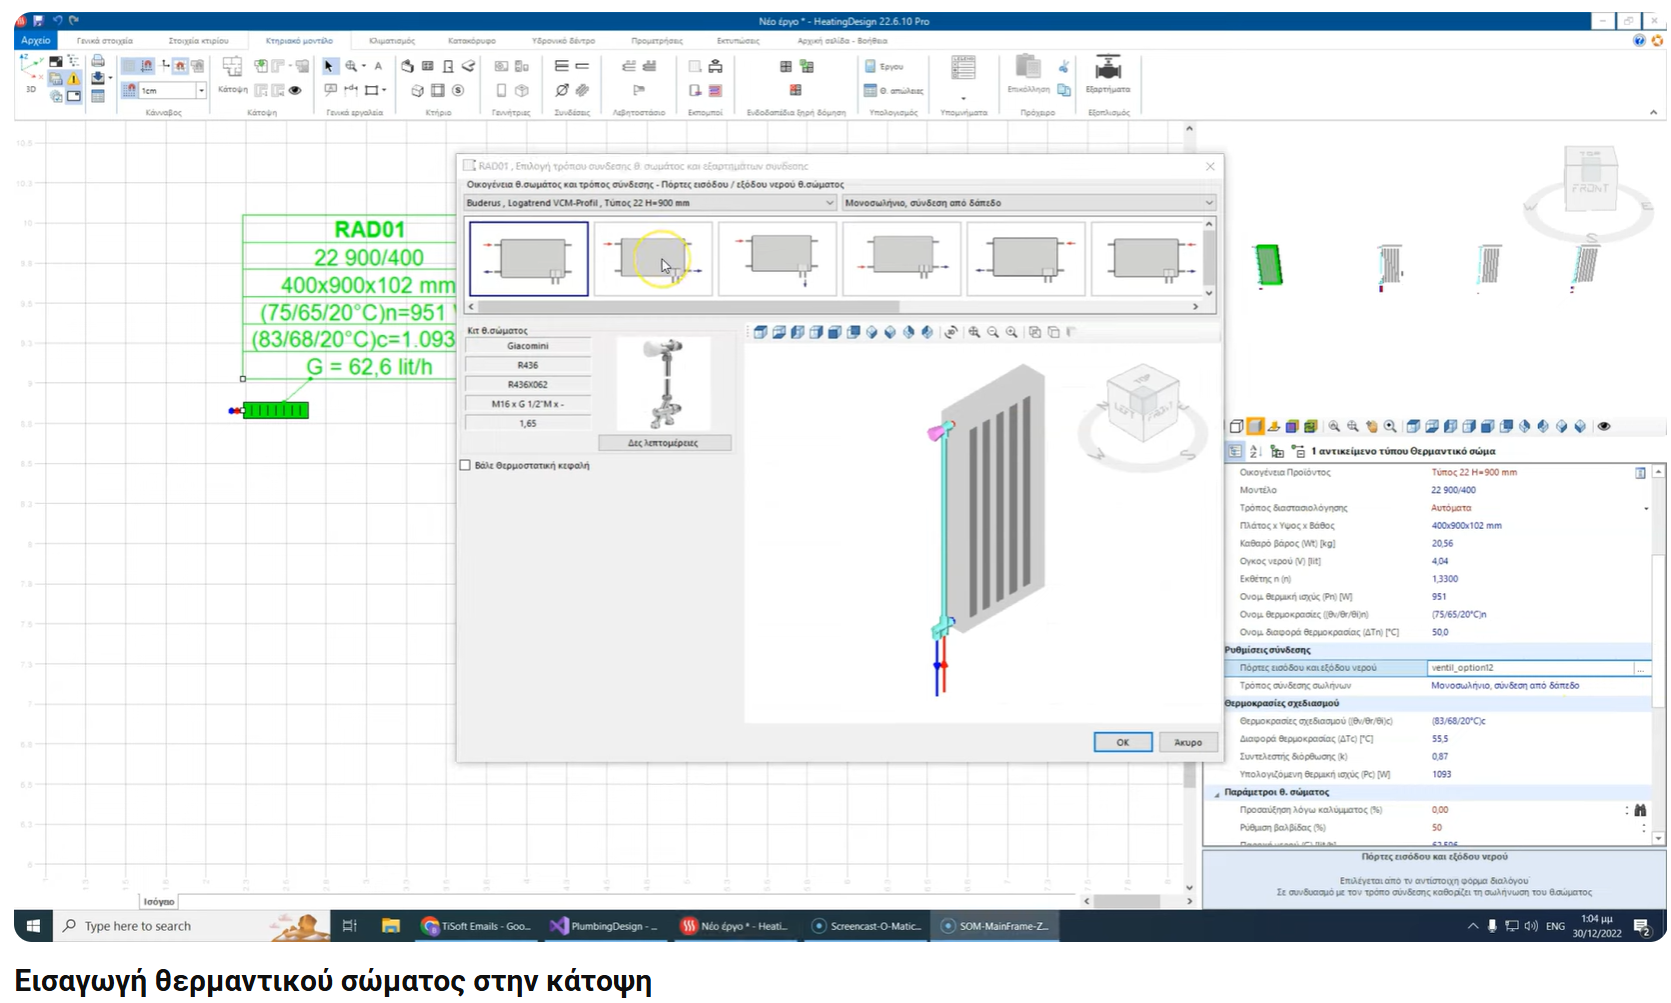Viewport: 1671px width, 1003px height.
Task: Click the Άκυρο cancel button
Action: click(x=1188, y=742)
